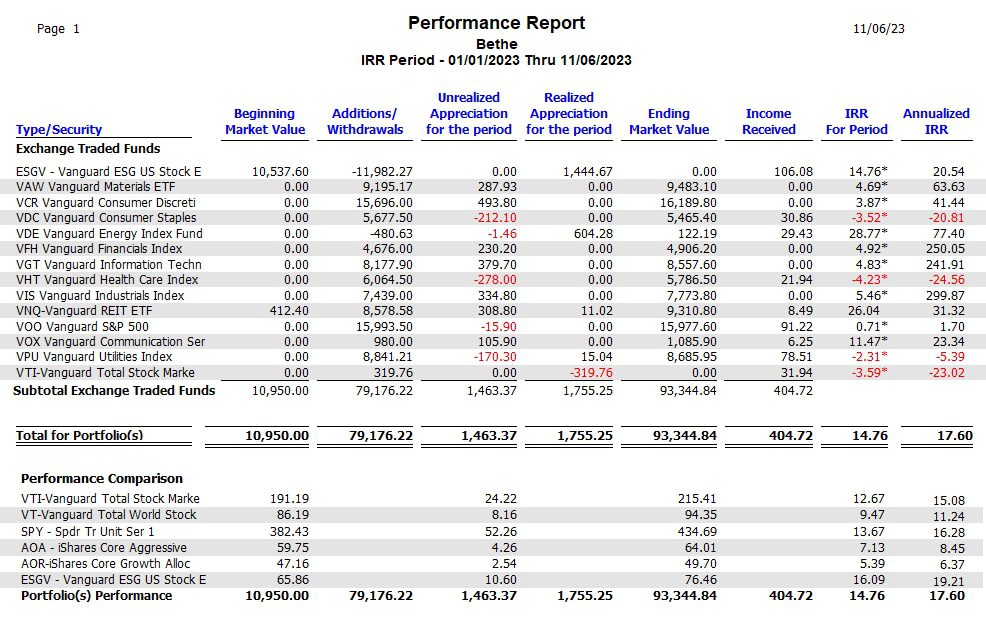This screenshot has width=986, height=617.
Task: Select the VOX Vanguard Communication Ser row
Action: [493, 342]
